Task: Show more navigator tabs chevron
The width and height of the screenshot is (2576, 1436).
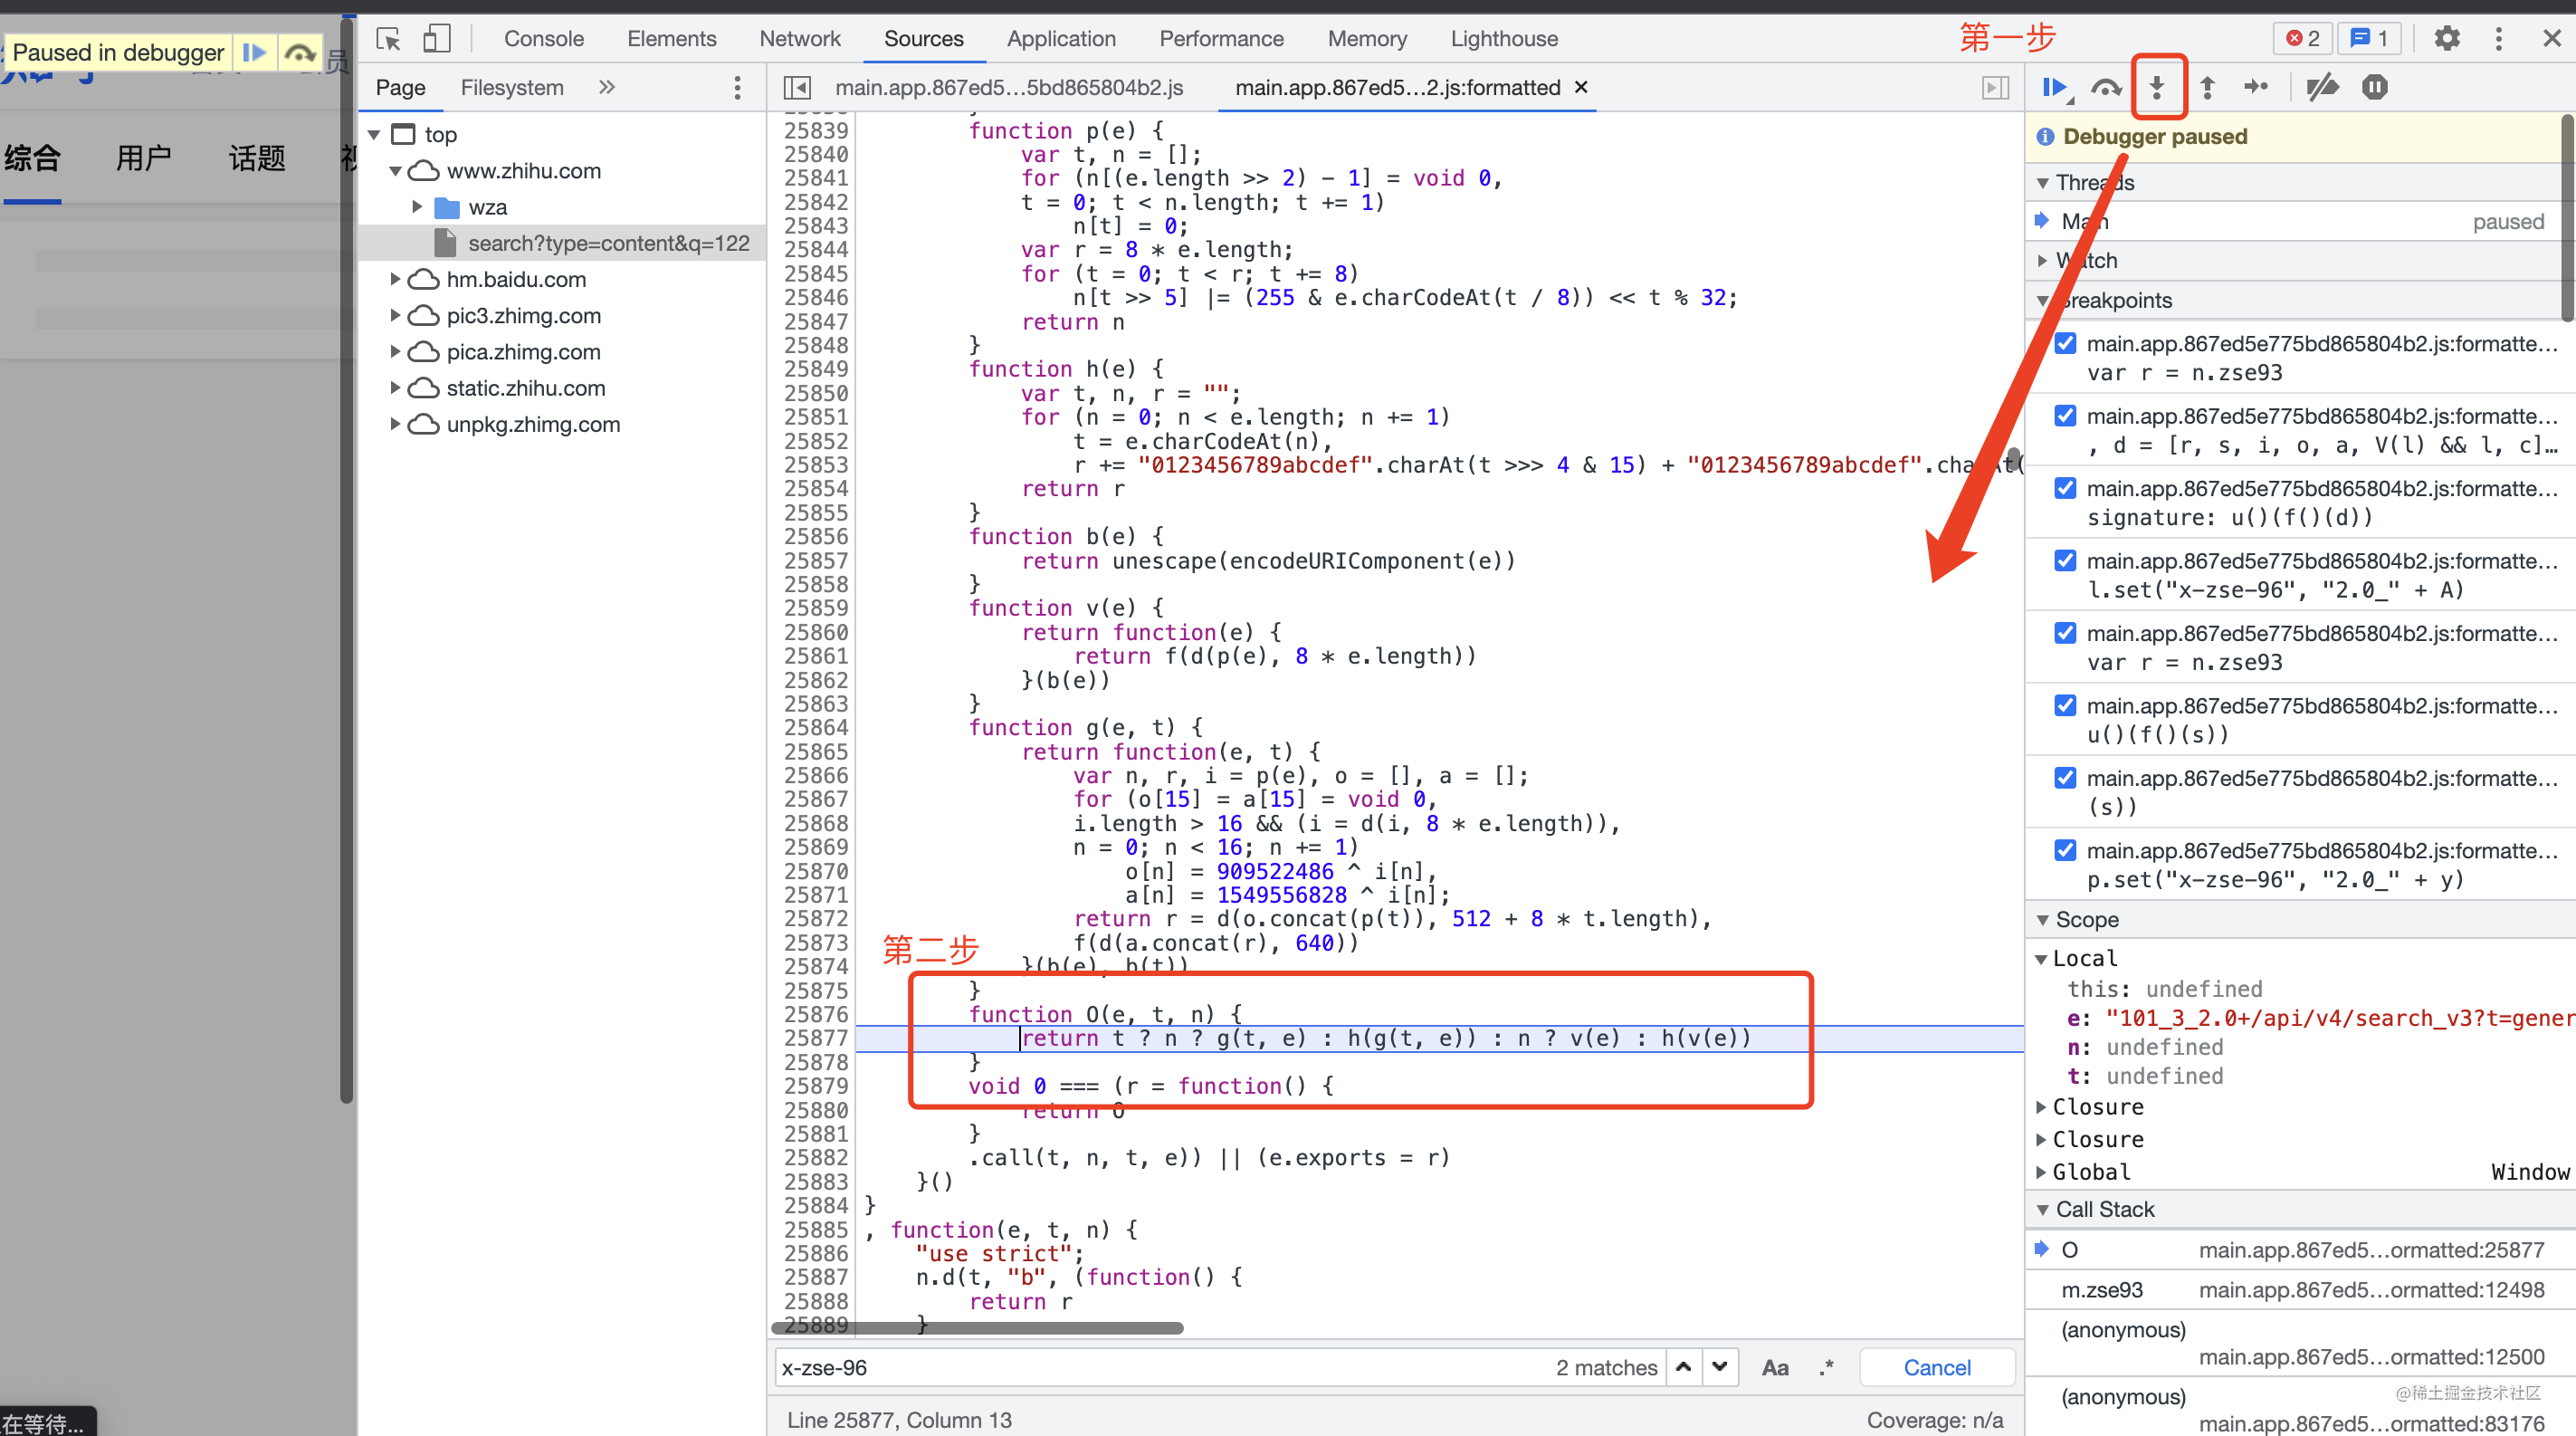Action: coord(606,87)
